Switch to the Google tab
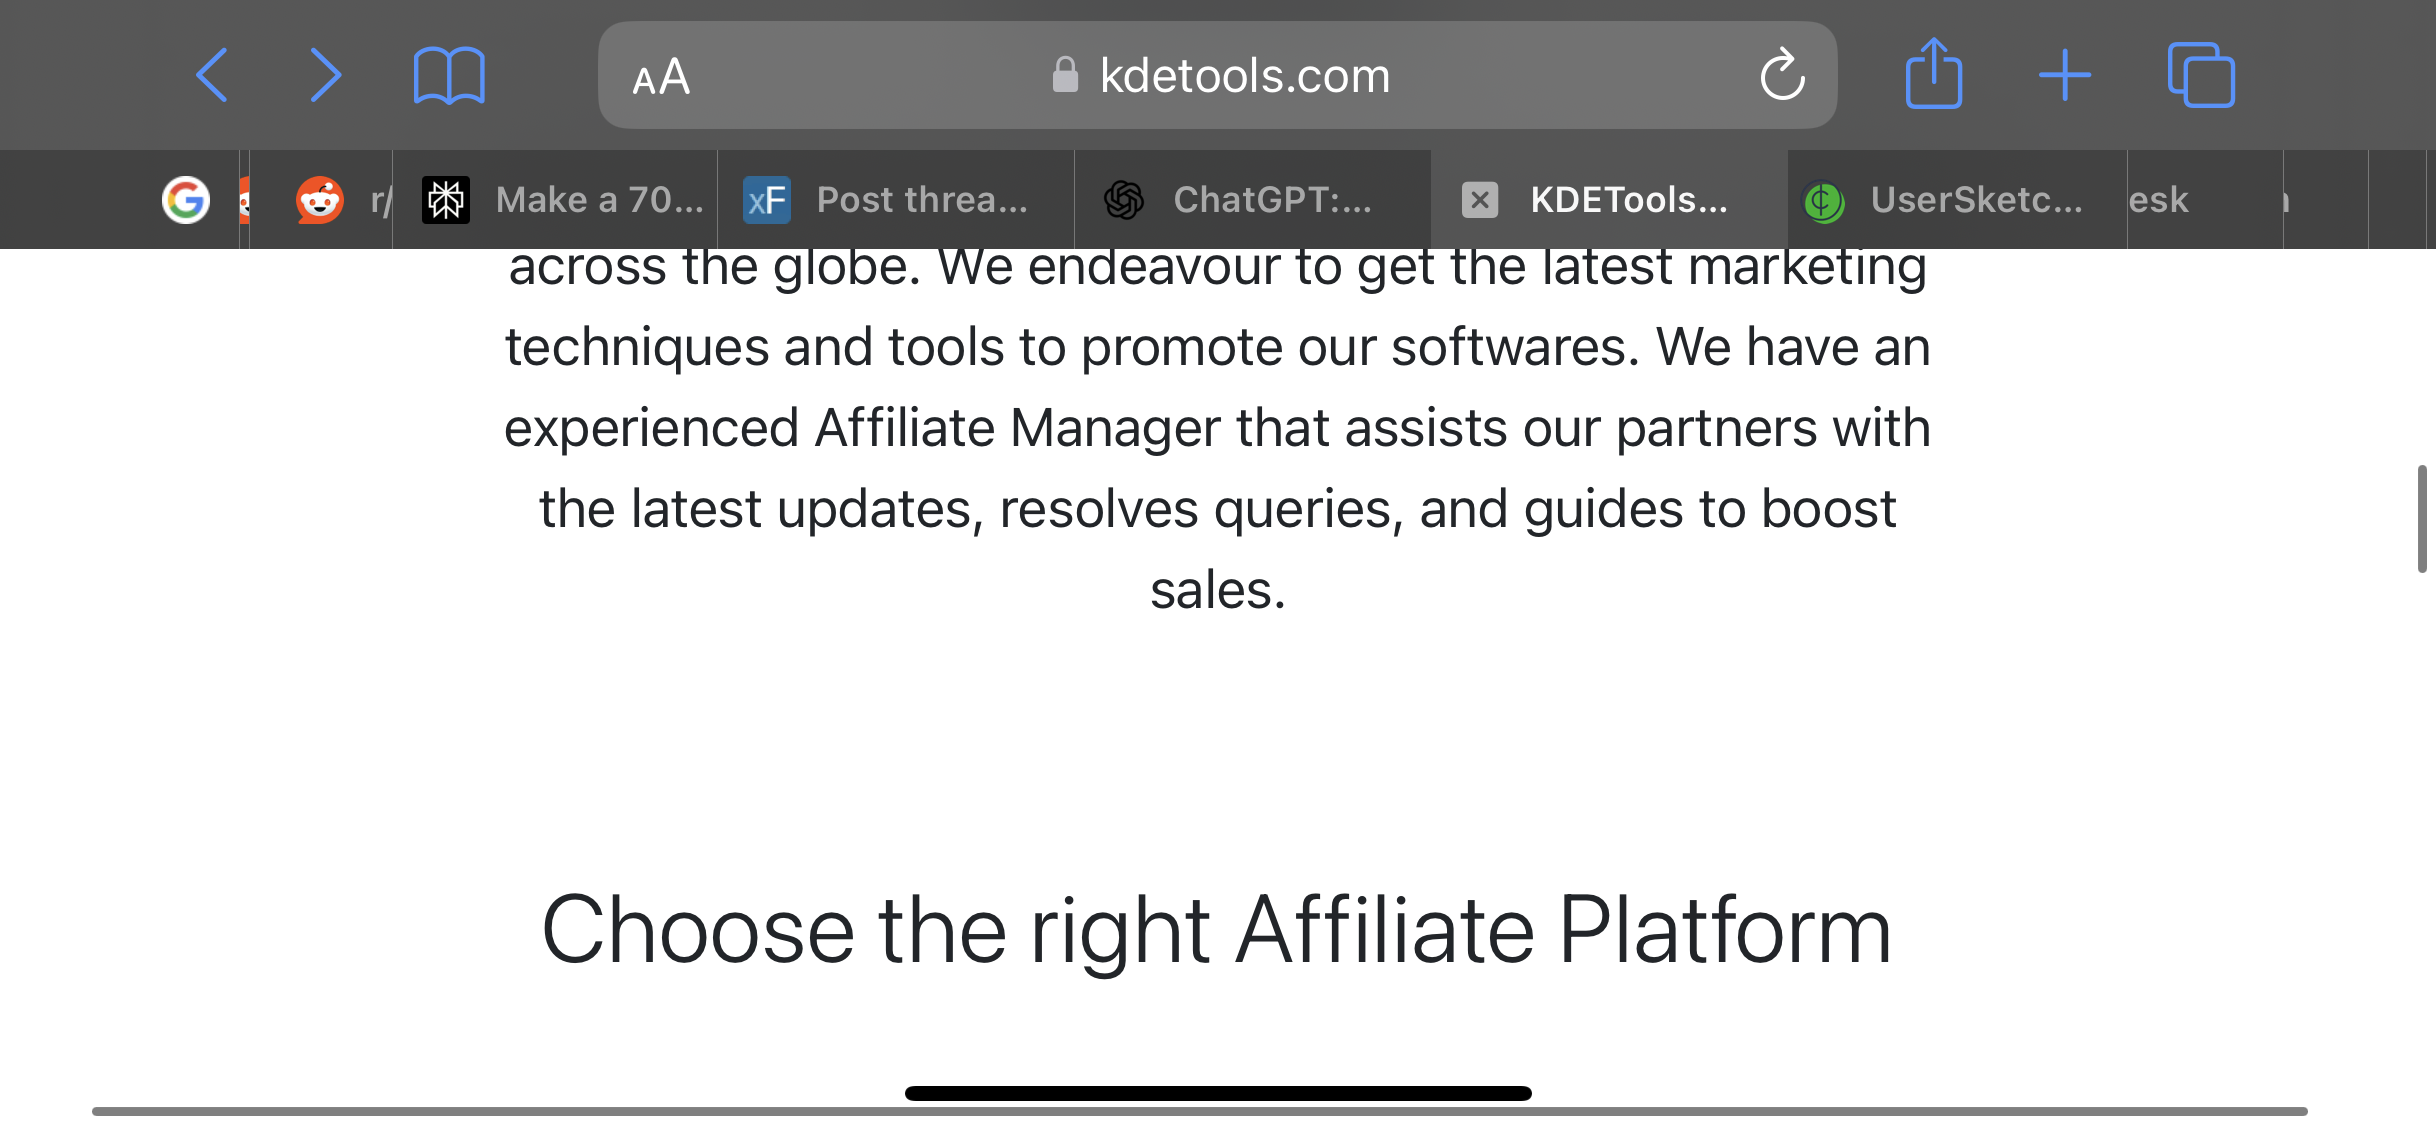The height and width of the screenshot is (1125, 2436). click(x=186, y=200)
